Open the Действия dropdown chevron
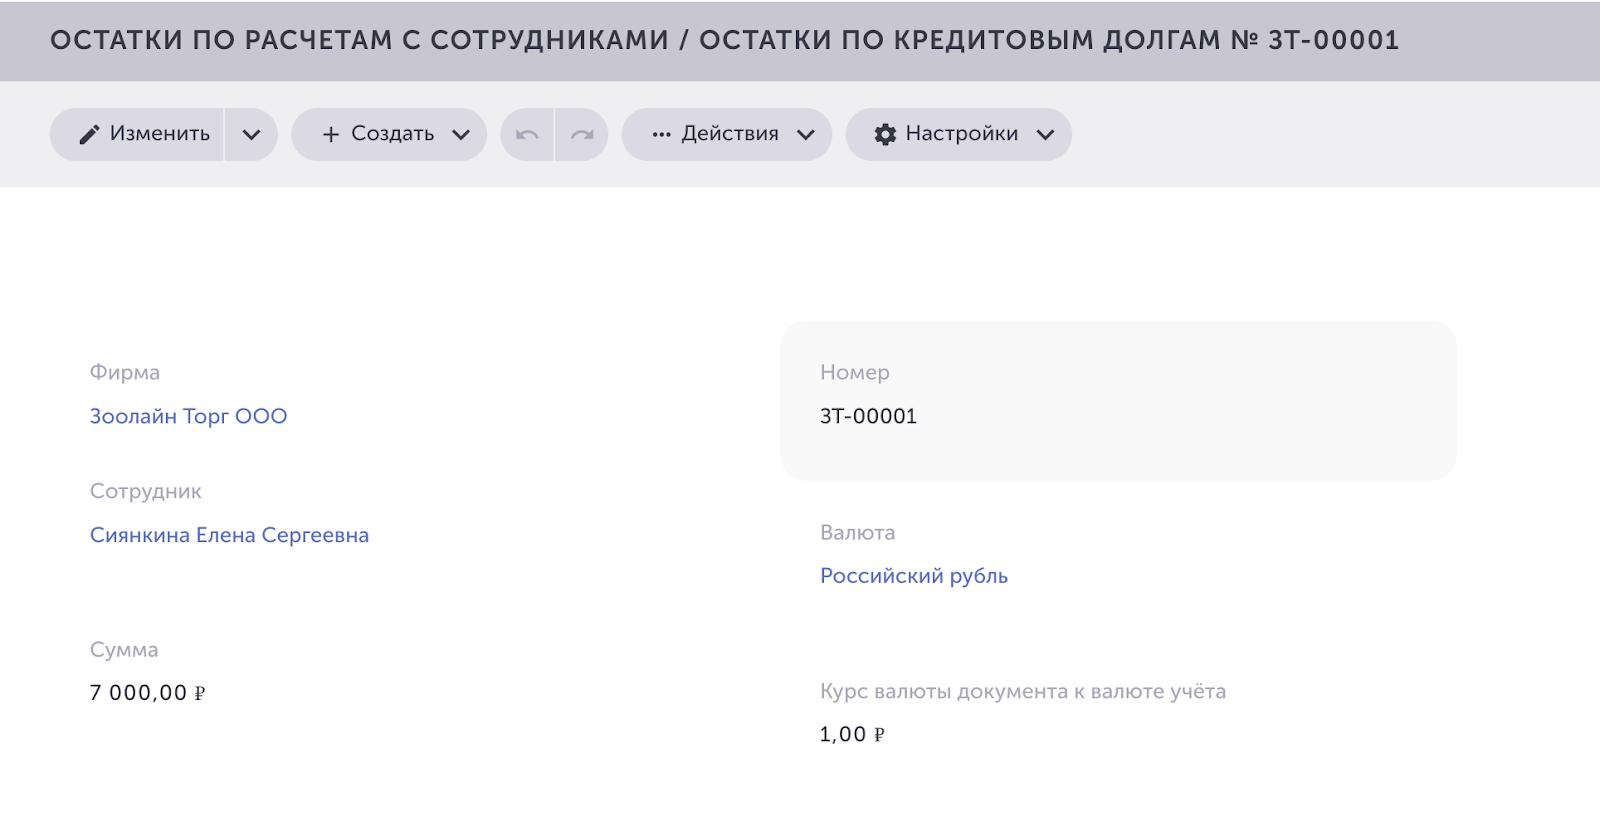1600x827 pixels. tap(806, 134)
